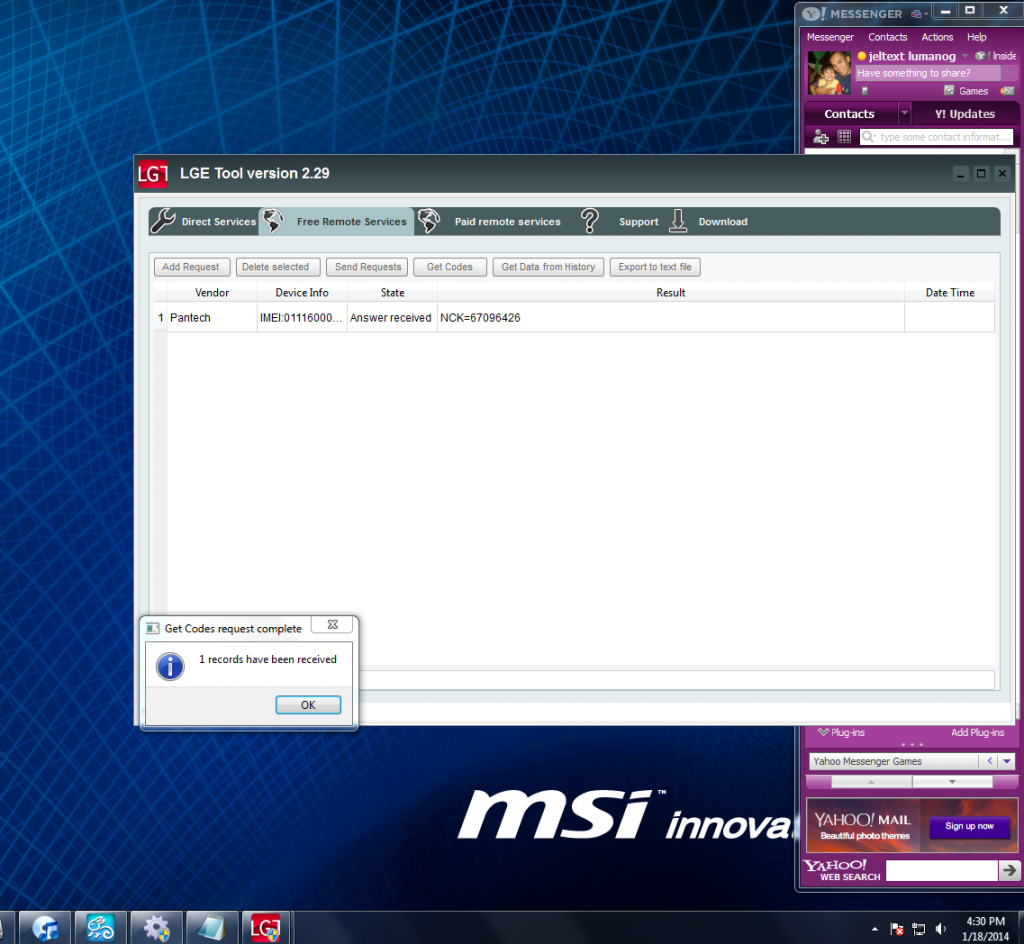1024x944 pixels.
Task: Click the Y! Insider link
Action: pos(995,56)
